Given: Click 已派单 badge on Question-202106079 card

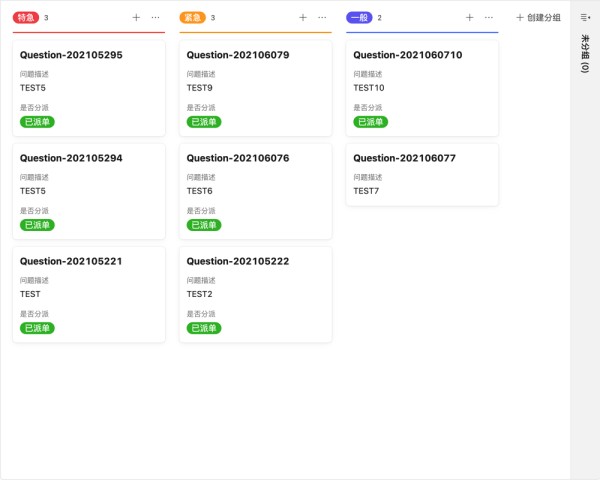Looking at the screenshot, I should click(x=204, y=122).
